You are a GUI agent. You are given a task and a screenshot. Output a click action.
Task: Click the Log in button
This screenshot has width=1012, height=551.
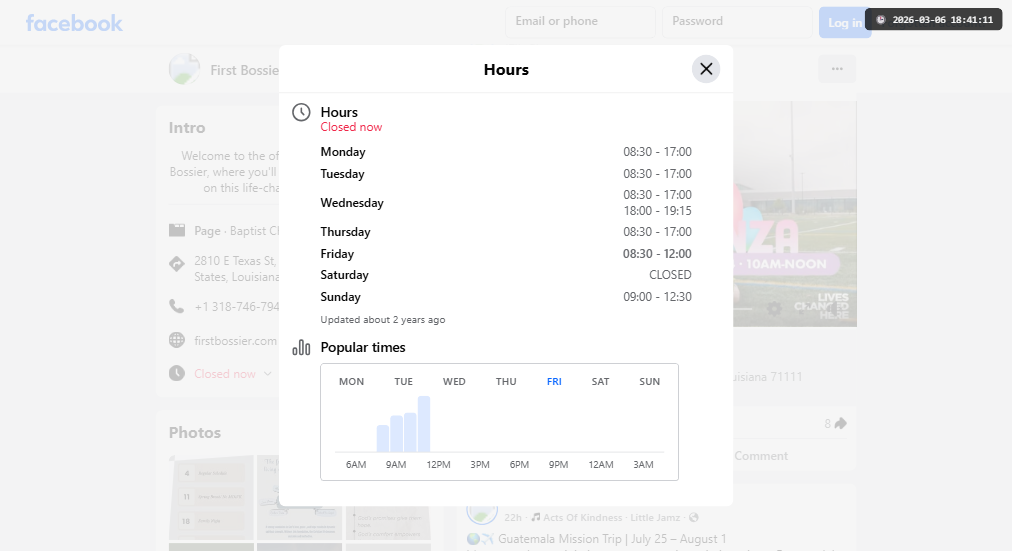844,23
